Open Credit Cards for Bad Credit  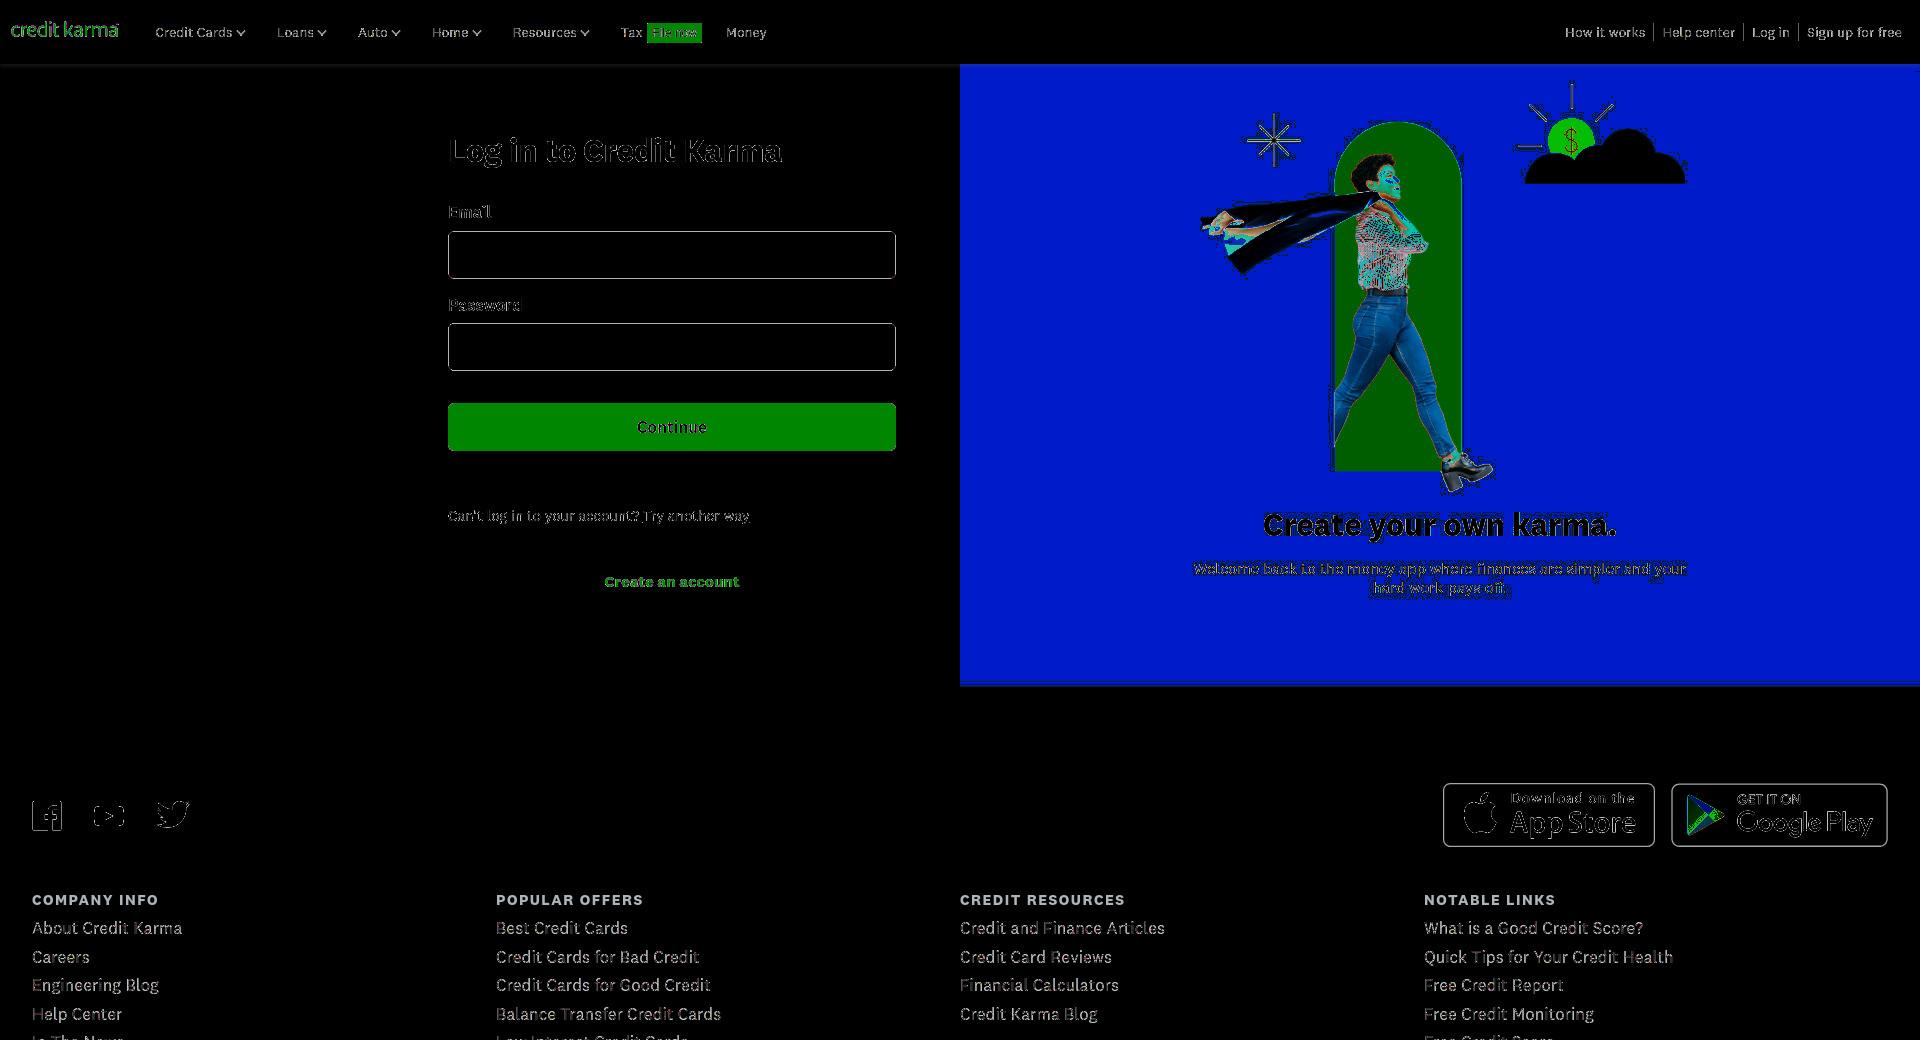pos(598,957)
